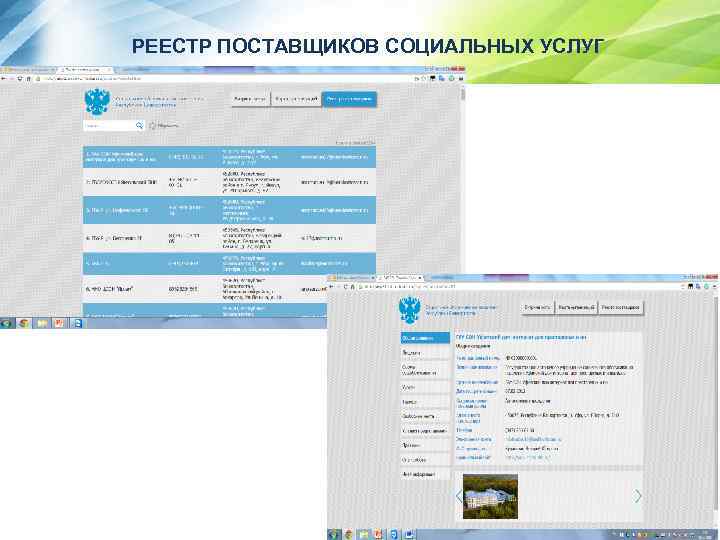Open browser menu icon in list window
The image size is (720, 540).
coord(461,79)
